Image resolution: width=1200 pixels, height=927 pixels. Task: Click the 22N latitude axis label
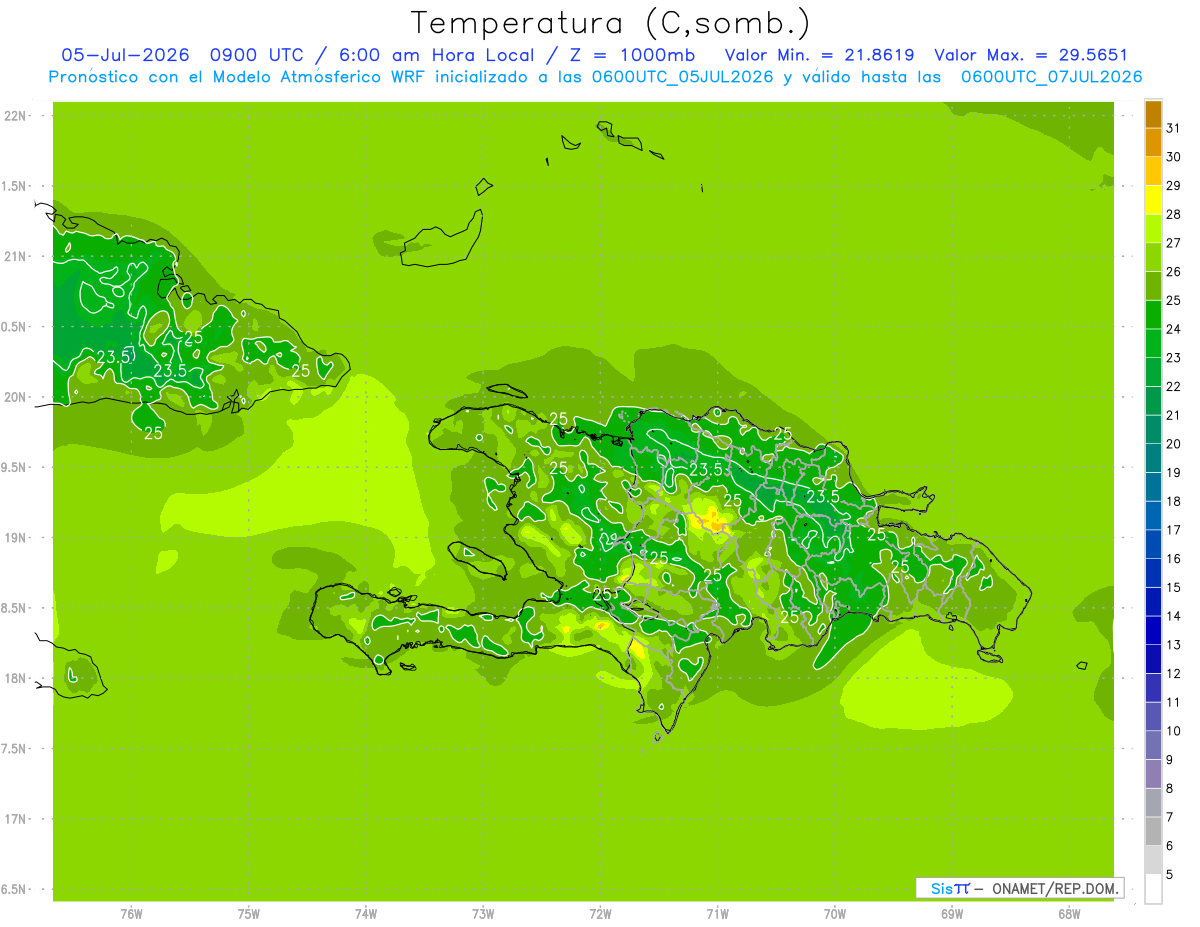(x=15, y=116)
